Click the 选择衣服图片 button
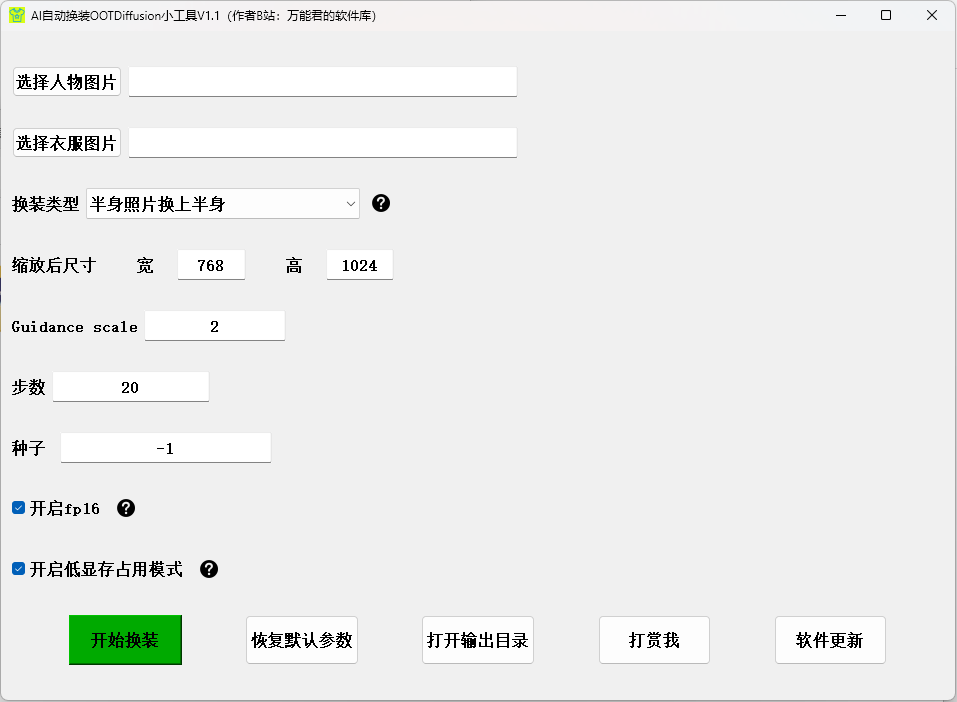This screenshot has height=702, width=957. pos(67,143)
